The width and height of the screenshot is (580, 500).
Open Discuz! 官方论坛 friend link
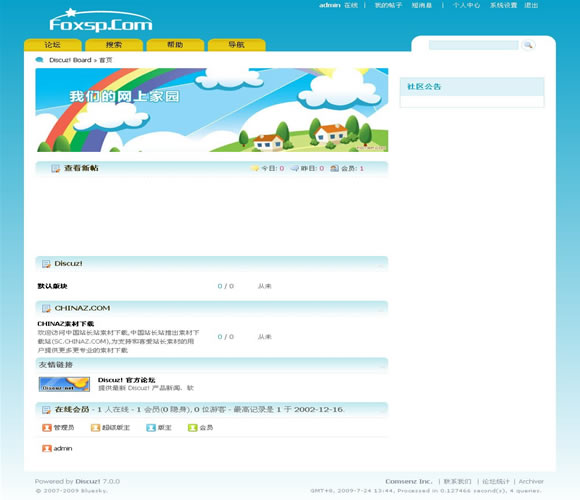(127, 380)
